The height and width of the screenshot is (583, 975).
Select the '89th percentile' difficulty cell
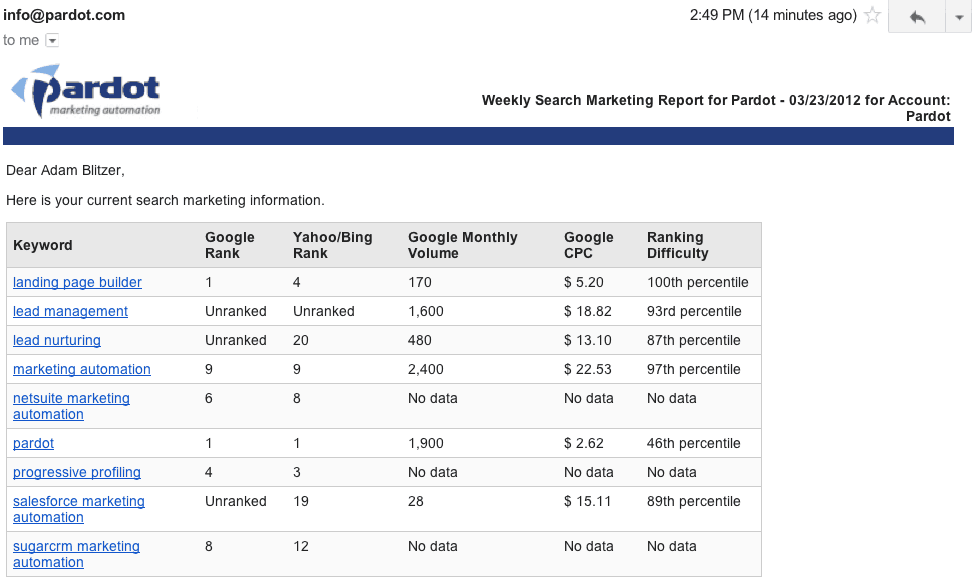tap(693, 501)
